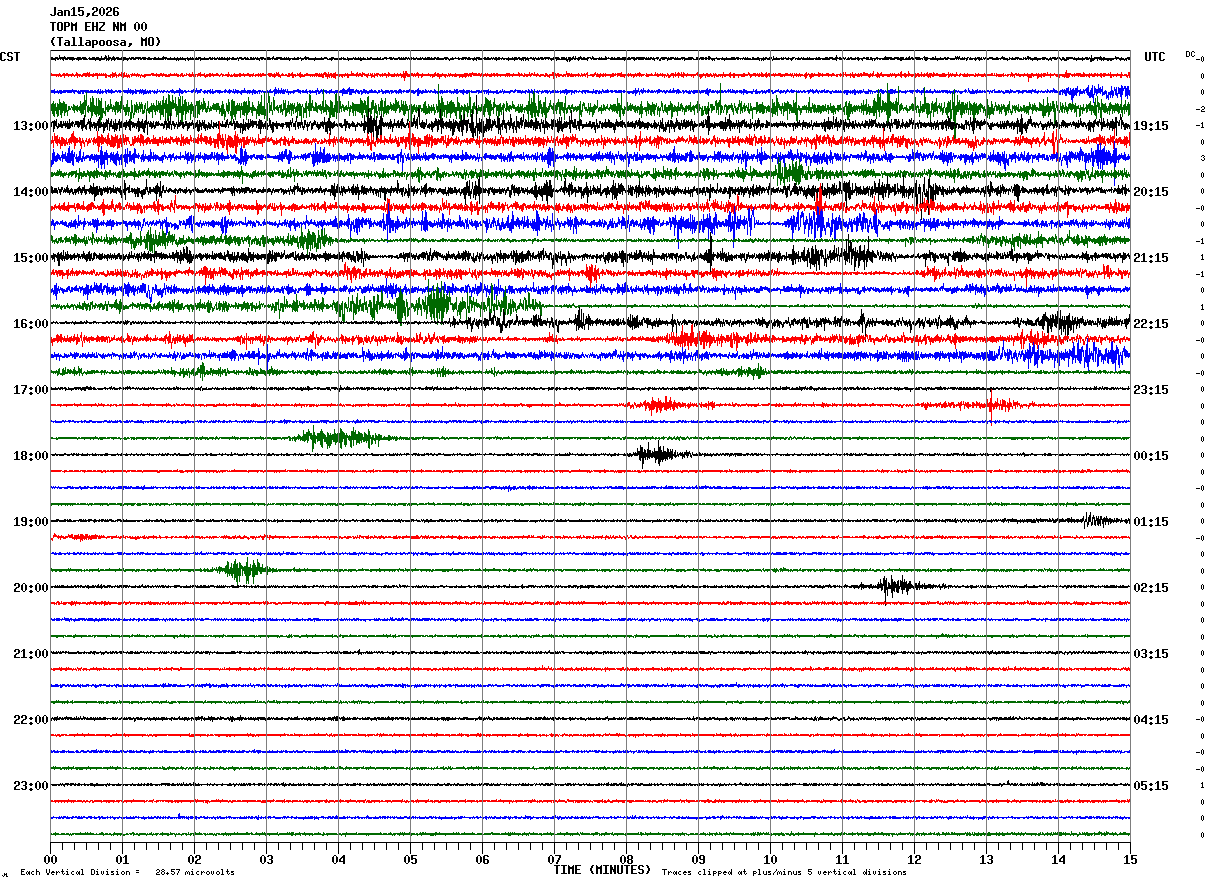The width and height of the screenshot is (1210, 886).
Task: Click minute 02 on the time axis
Action: pyautogui.click(x=194, y=859)
